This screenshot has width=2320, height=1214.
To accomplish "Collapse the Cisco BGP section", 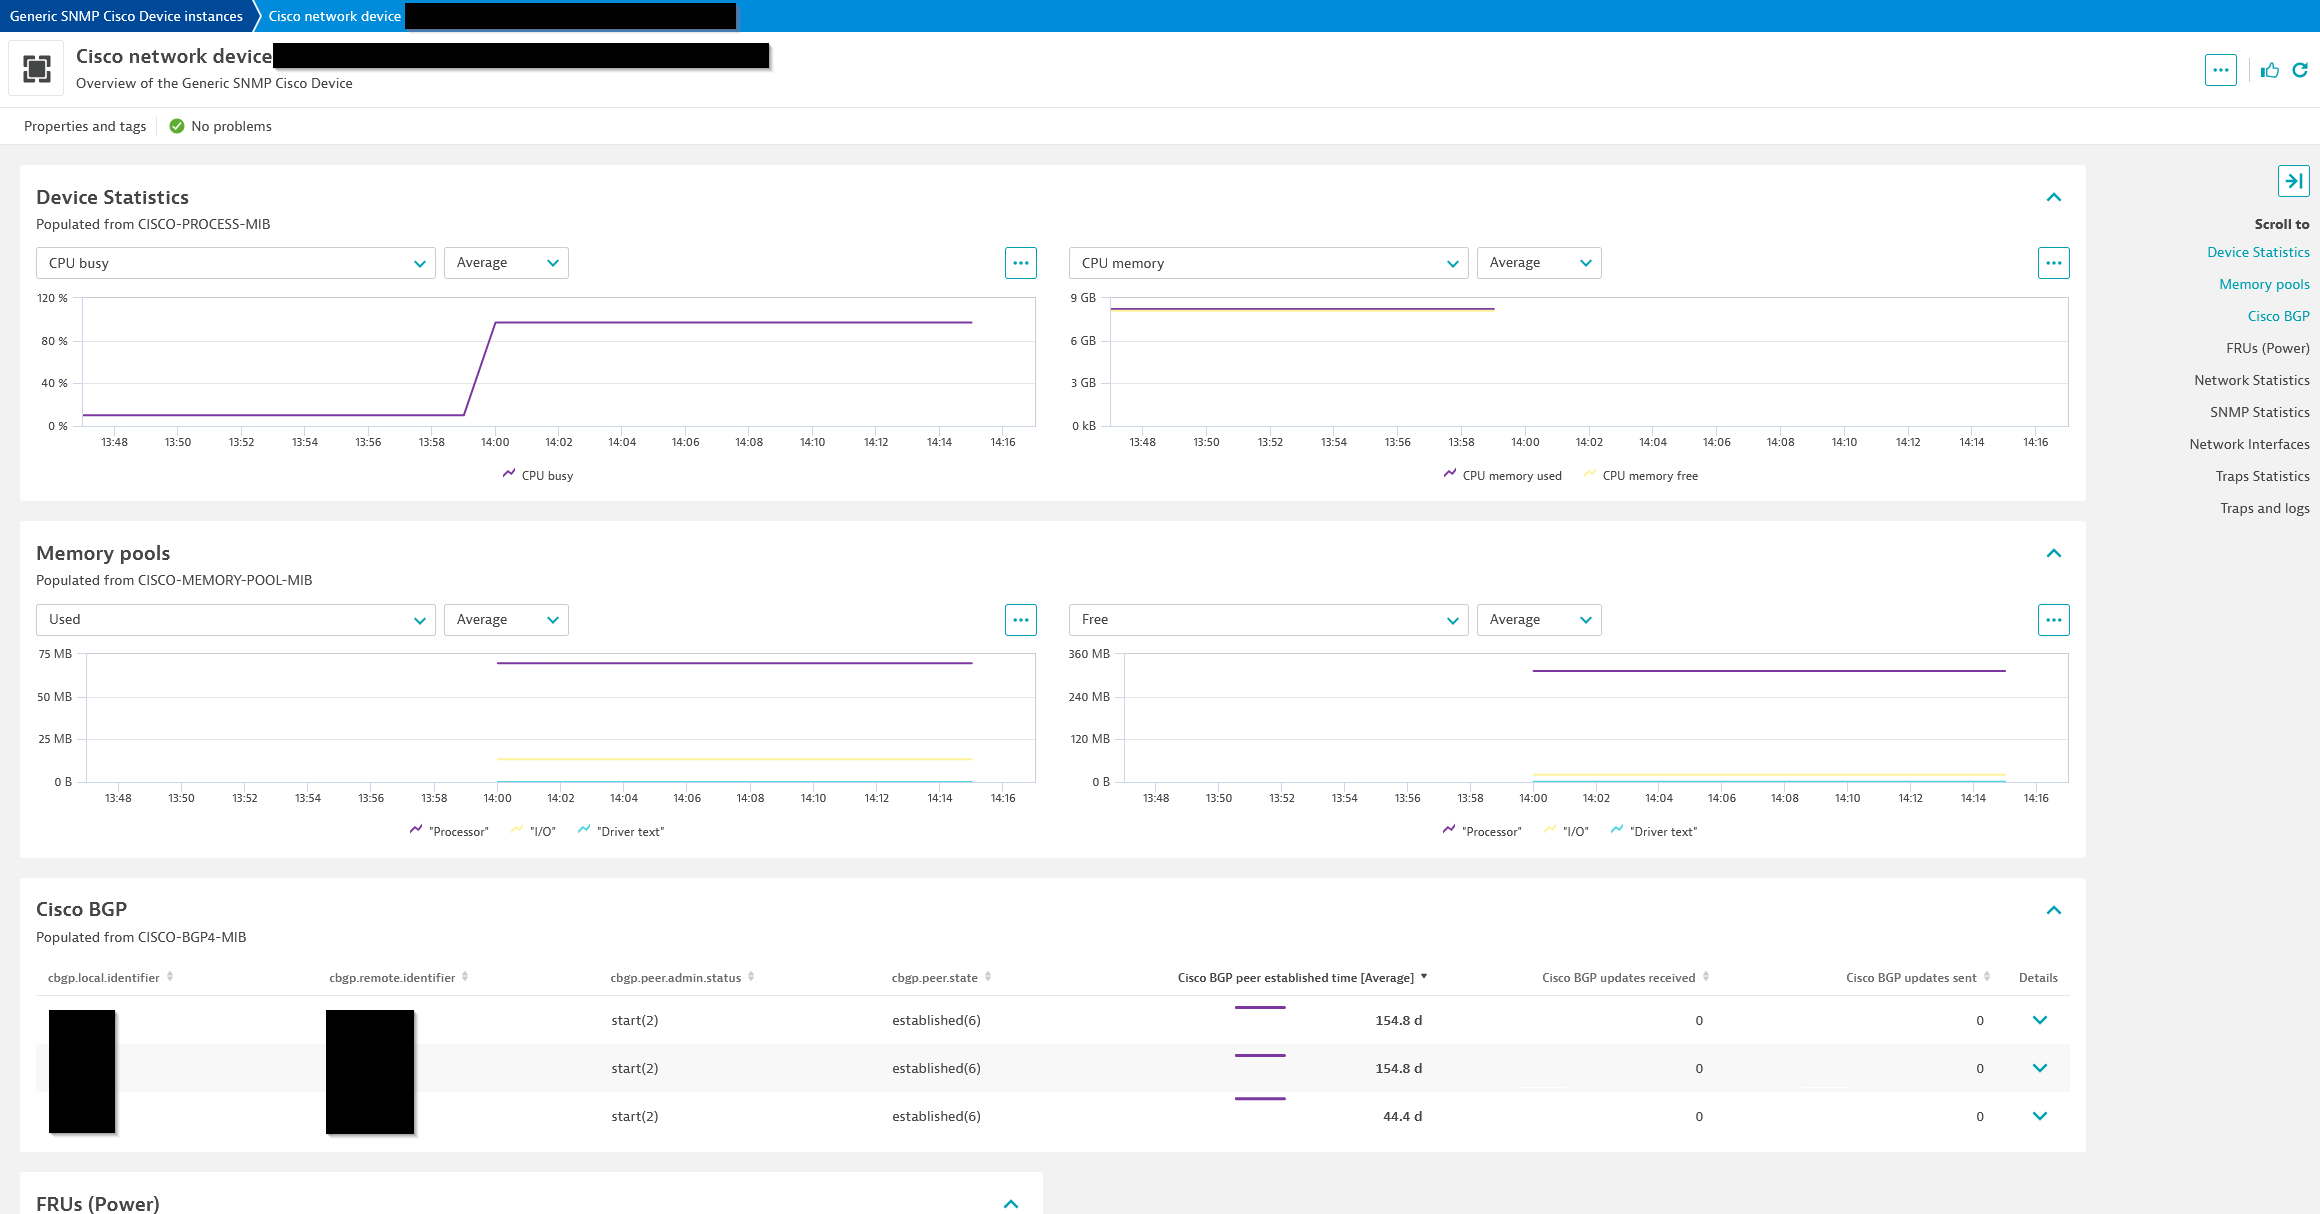I will pos(2054,910).
